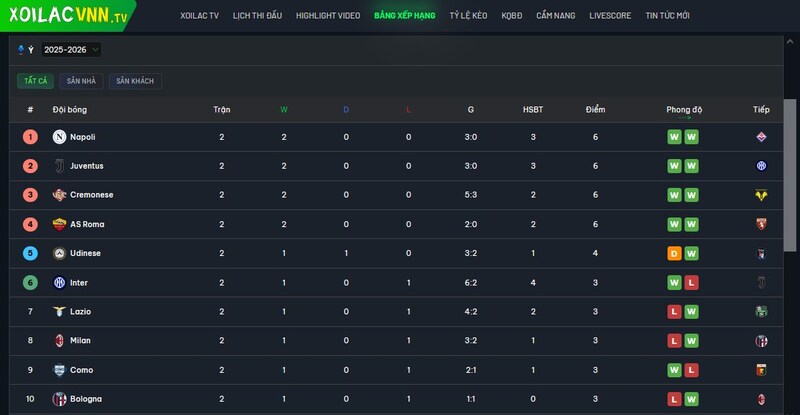
Task: Click the Udinese club crest
Action: [x=59, y=253]
